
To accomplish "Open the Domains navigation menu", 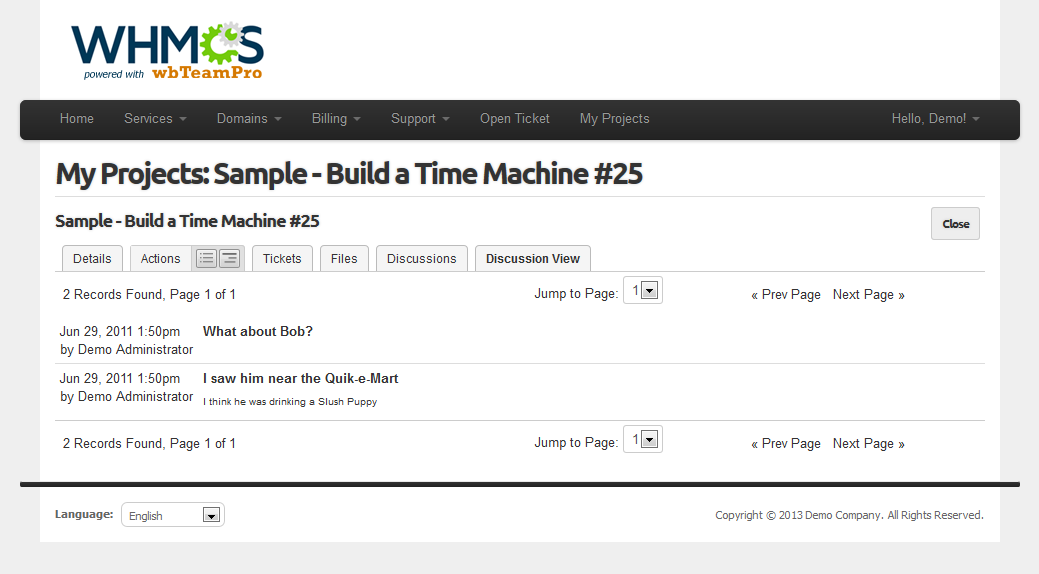I will coord(249,119).
